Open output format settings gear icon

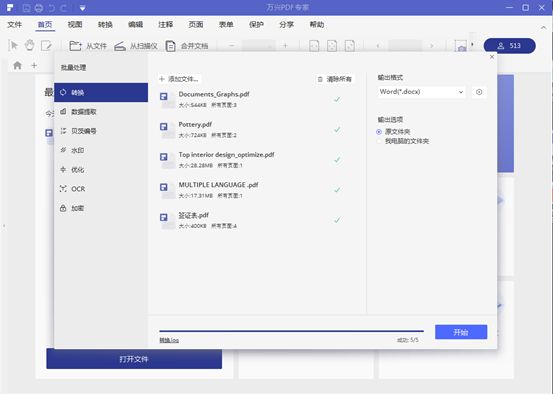[x=479, y=92]
